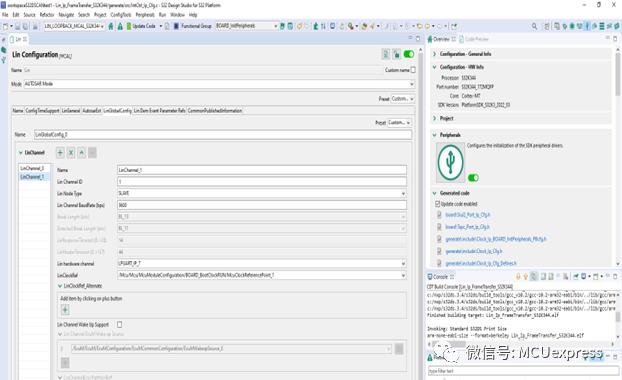Click the green home icon in toolbar
Screen dimensions: 622x380
111,26
